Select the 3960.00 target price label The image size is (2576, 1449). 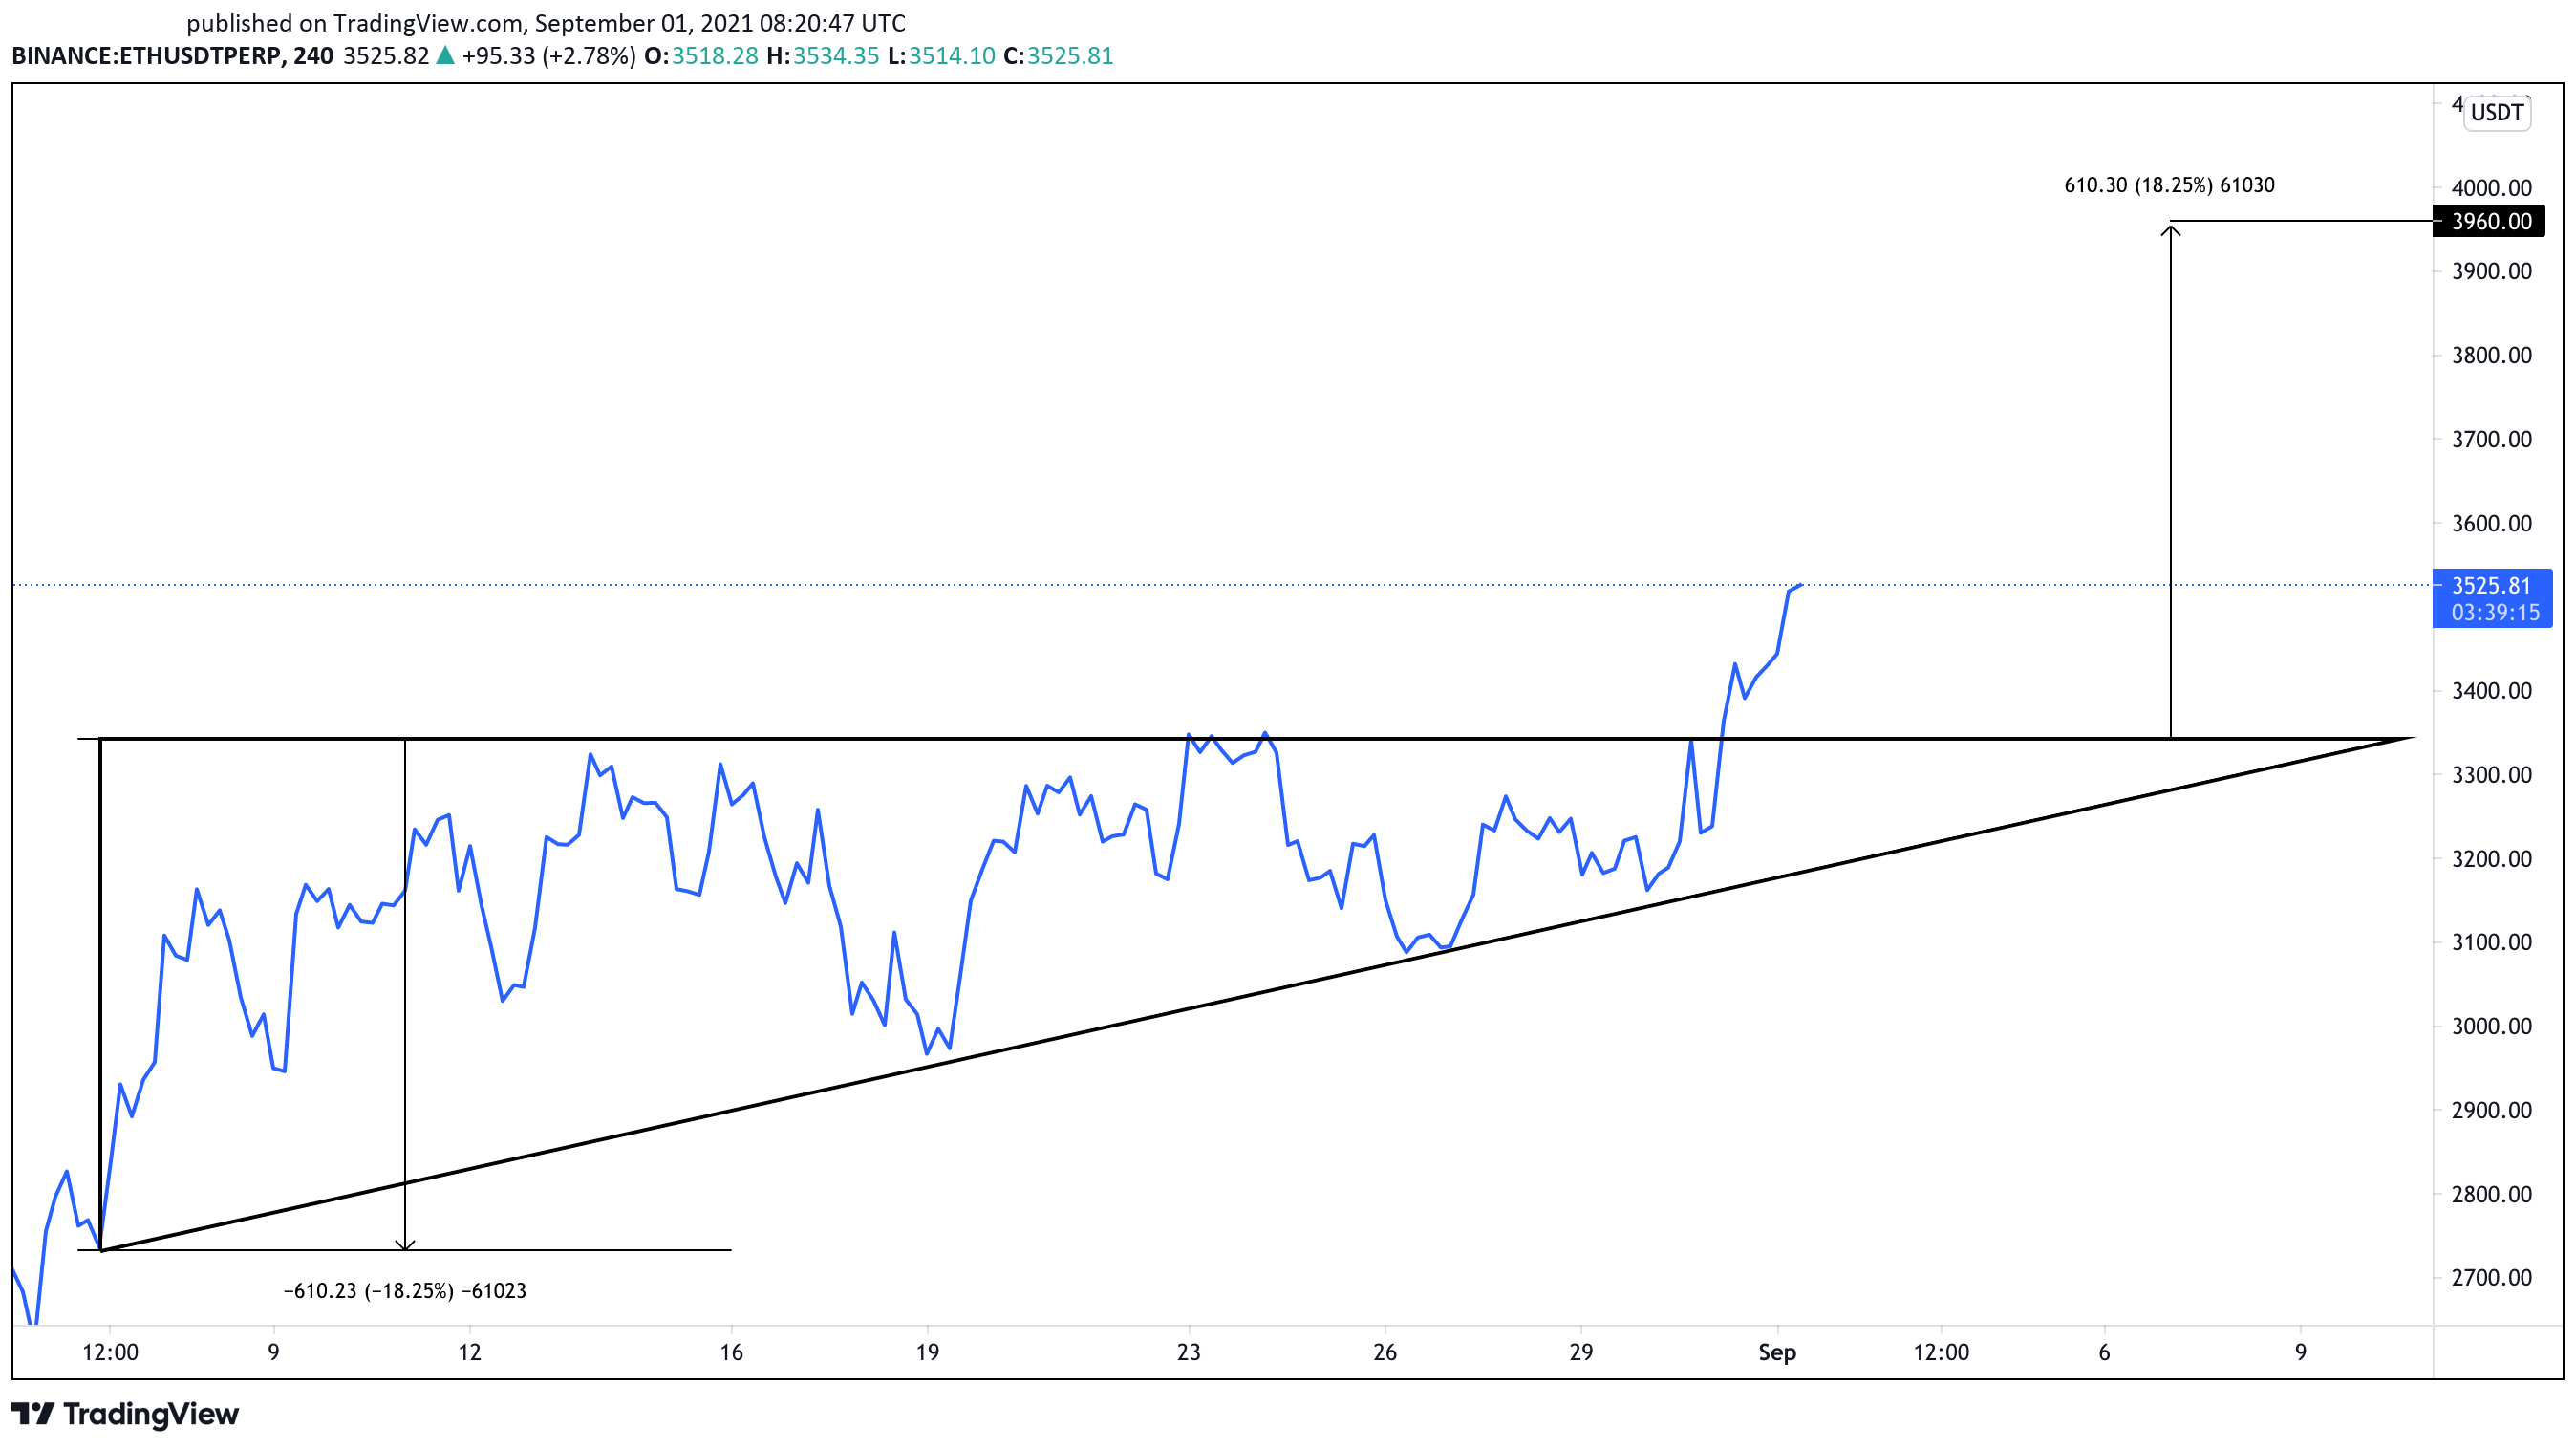pyautogui.click(x=2488, y=221)
